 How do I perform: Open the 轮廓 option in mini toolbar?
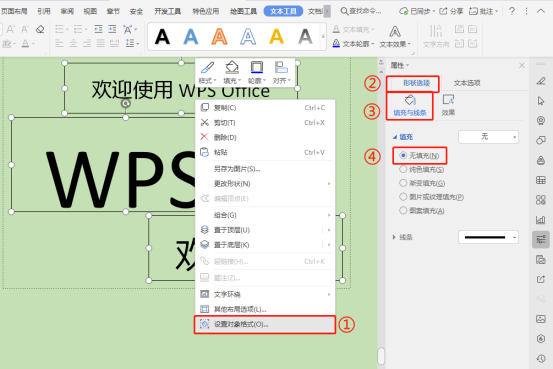[256, 72]
